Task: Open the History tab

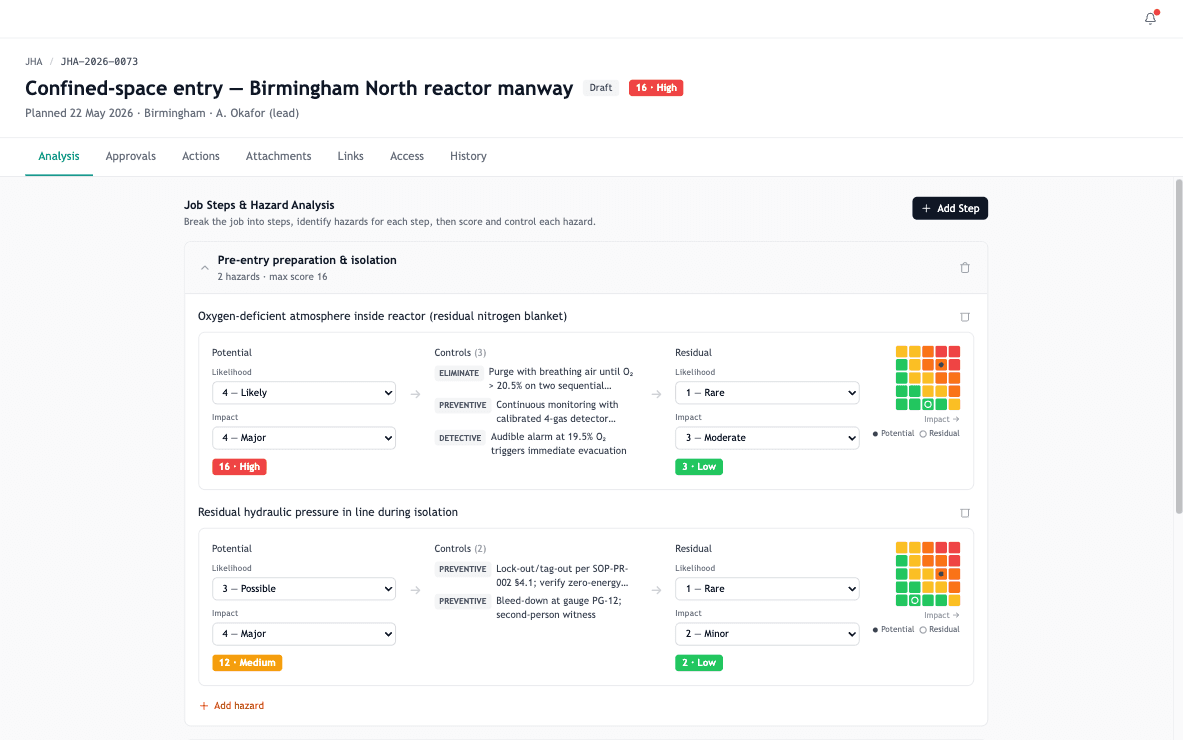Action: tap(468, 156)
